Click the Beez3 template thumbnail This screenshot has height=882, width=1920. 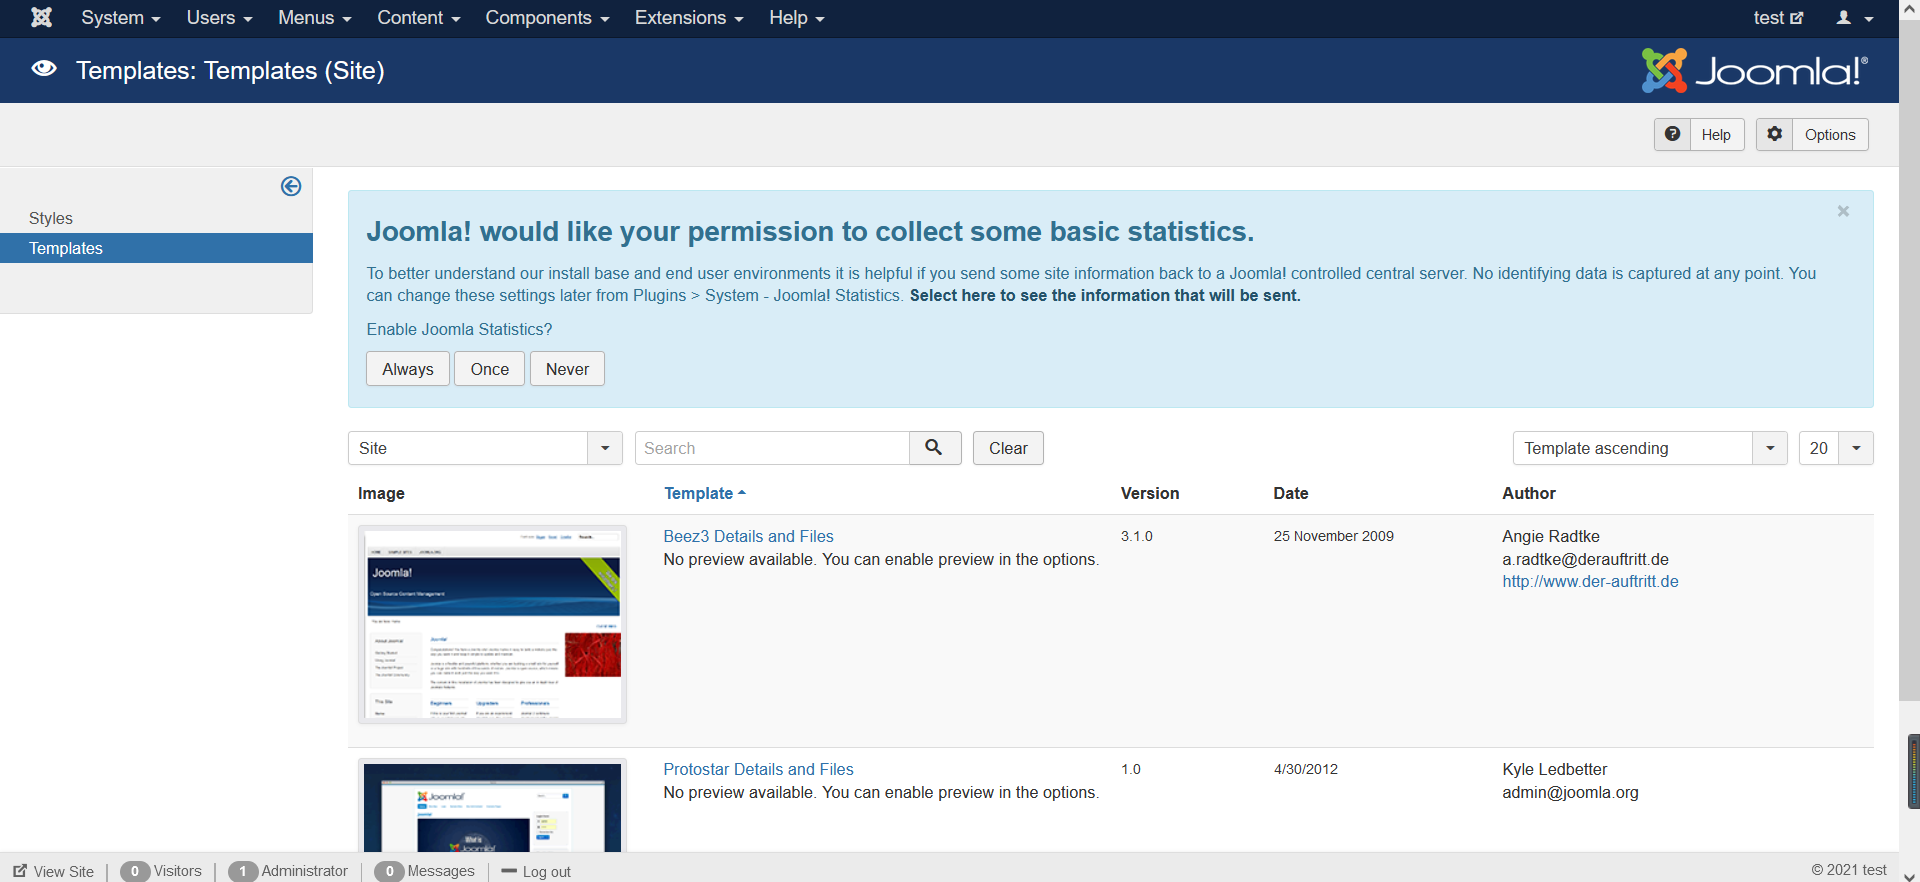(x=492, y=624)
